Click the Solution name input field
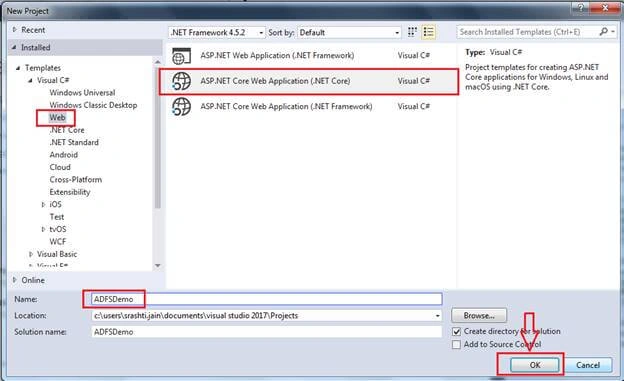Screen dimensions: 624x381 point(267,332)
